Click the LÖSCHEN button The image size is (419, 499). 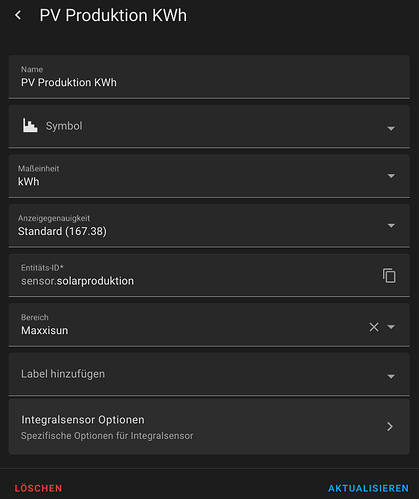38,488
